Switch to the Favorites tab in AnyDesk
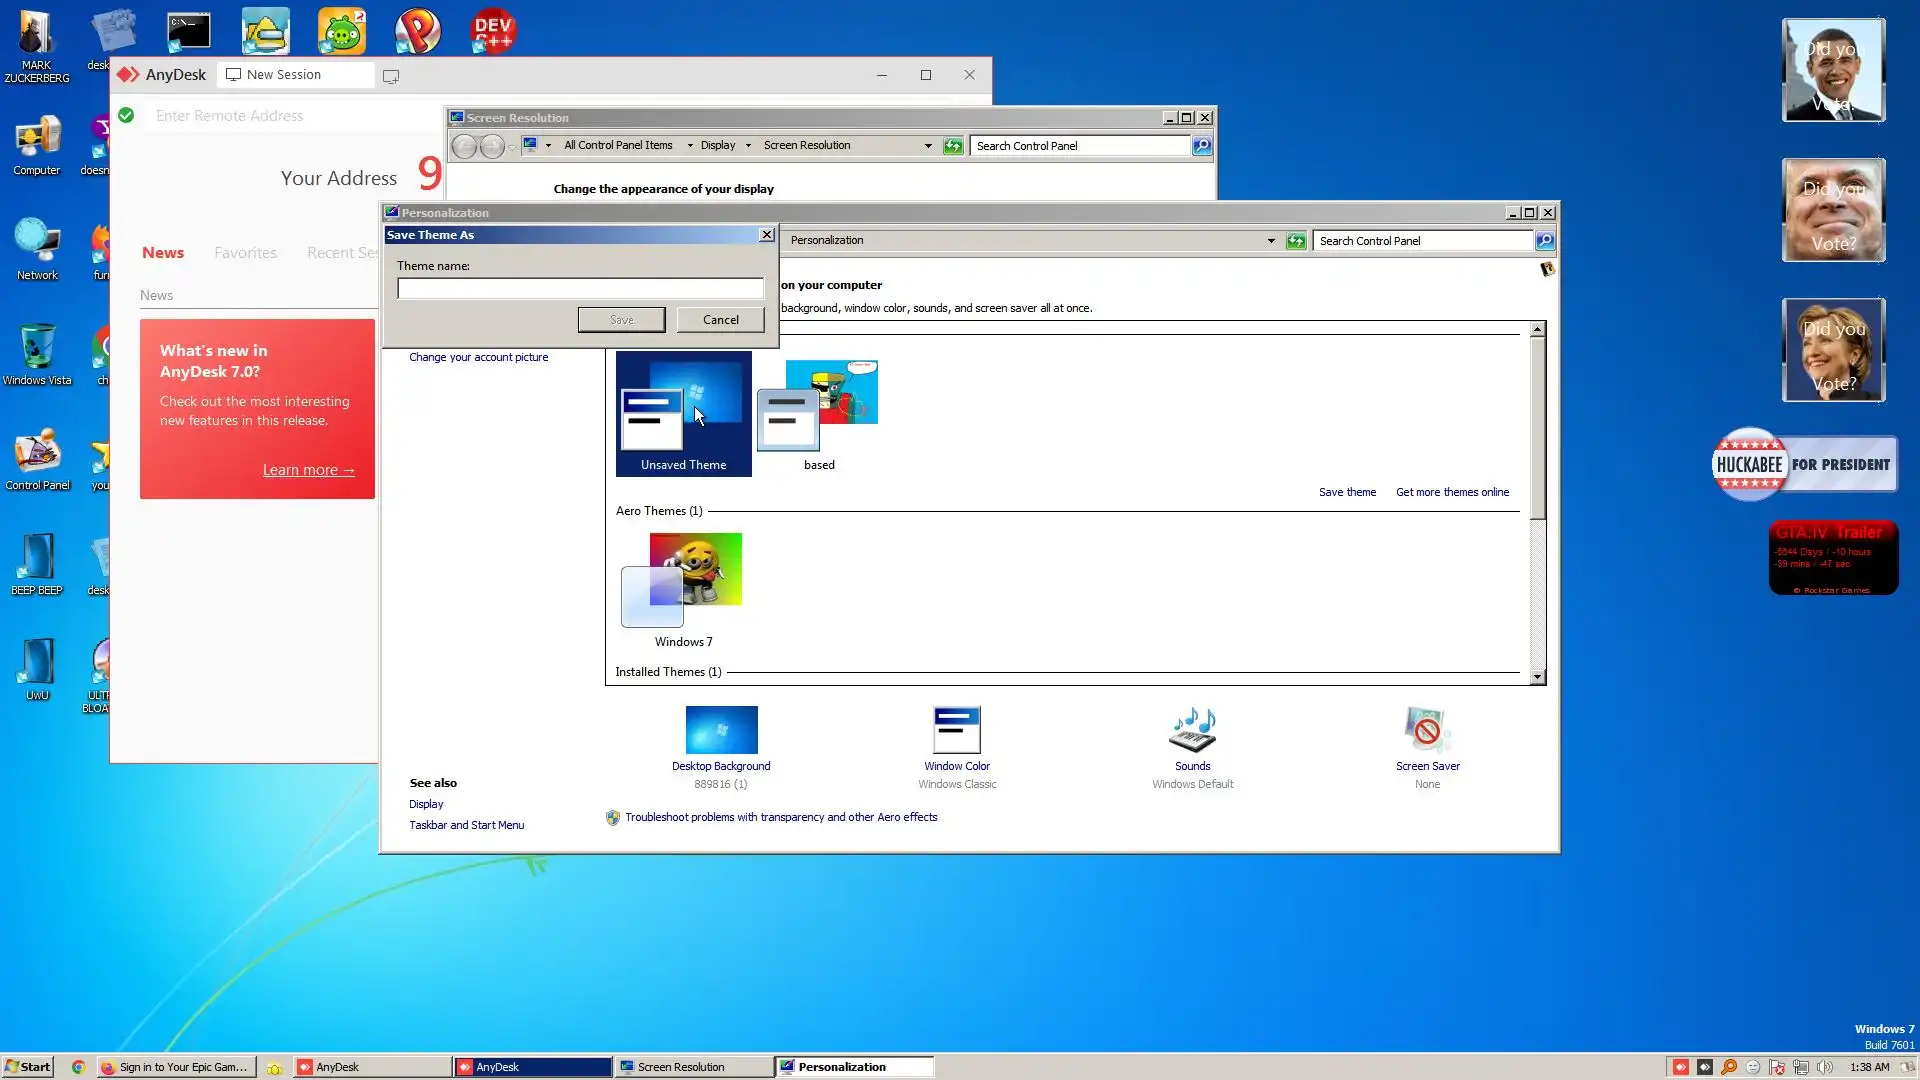Viewport: 1920px width, 1080px height. click(245, 253)
